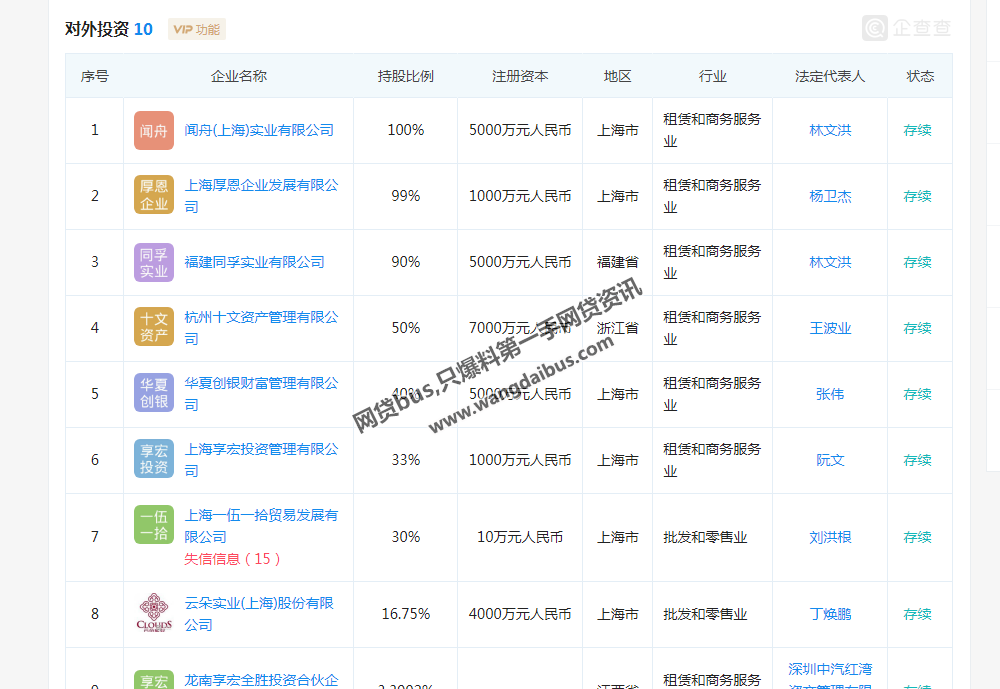Click the 一伍一拾 green logo icon
Viewport: 1000px width, 689px height.
(x=153, y=525)
